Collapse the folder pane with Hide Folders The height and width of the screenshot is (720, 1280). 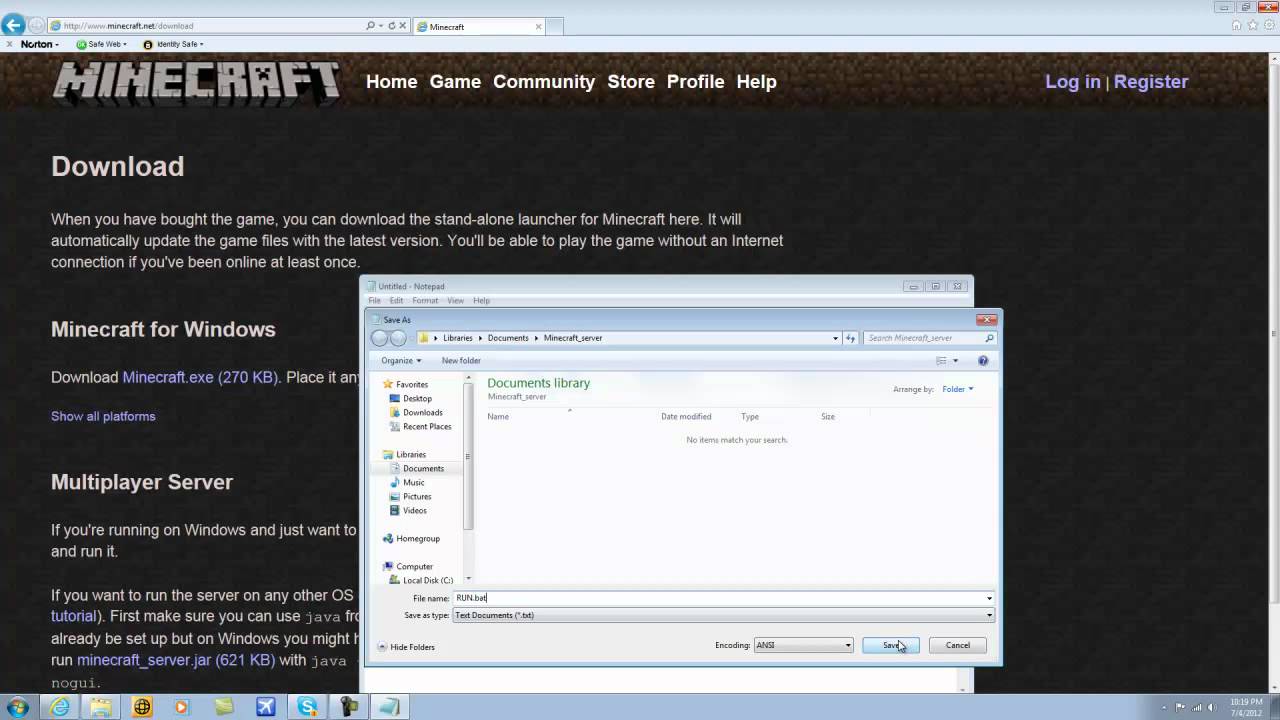(x=406, y=647)
